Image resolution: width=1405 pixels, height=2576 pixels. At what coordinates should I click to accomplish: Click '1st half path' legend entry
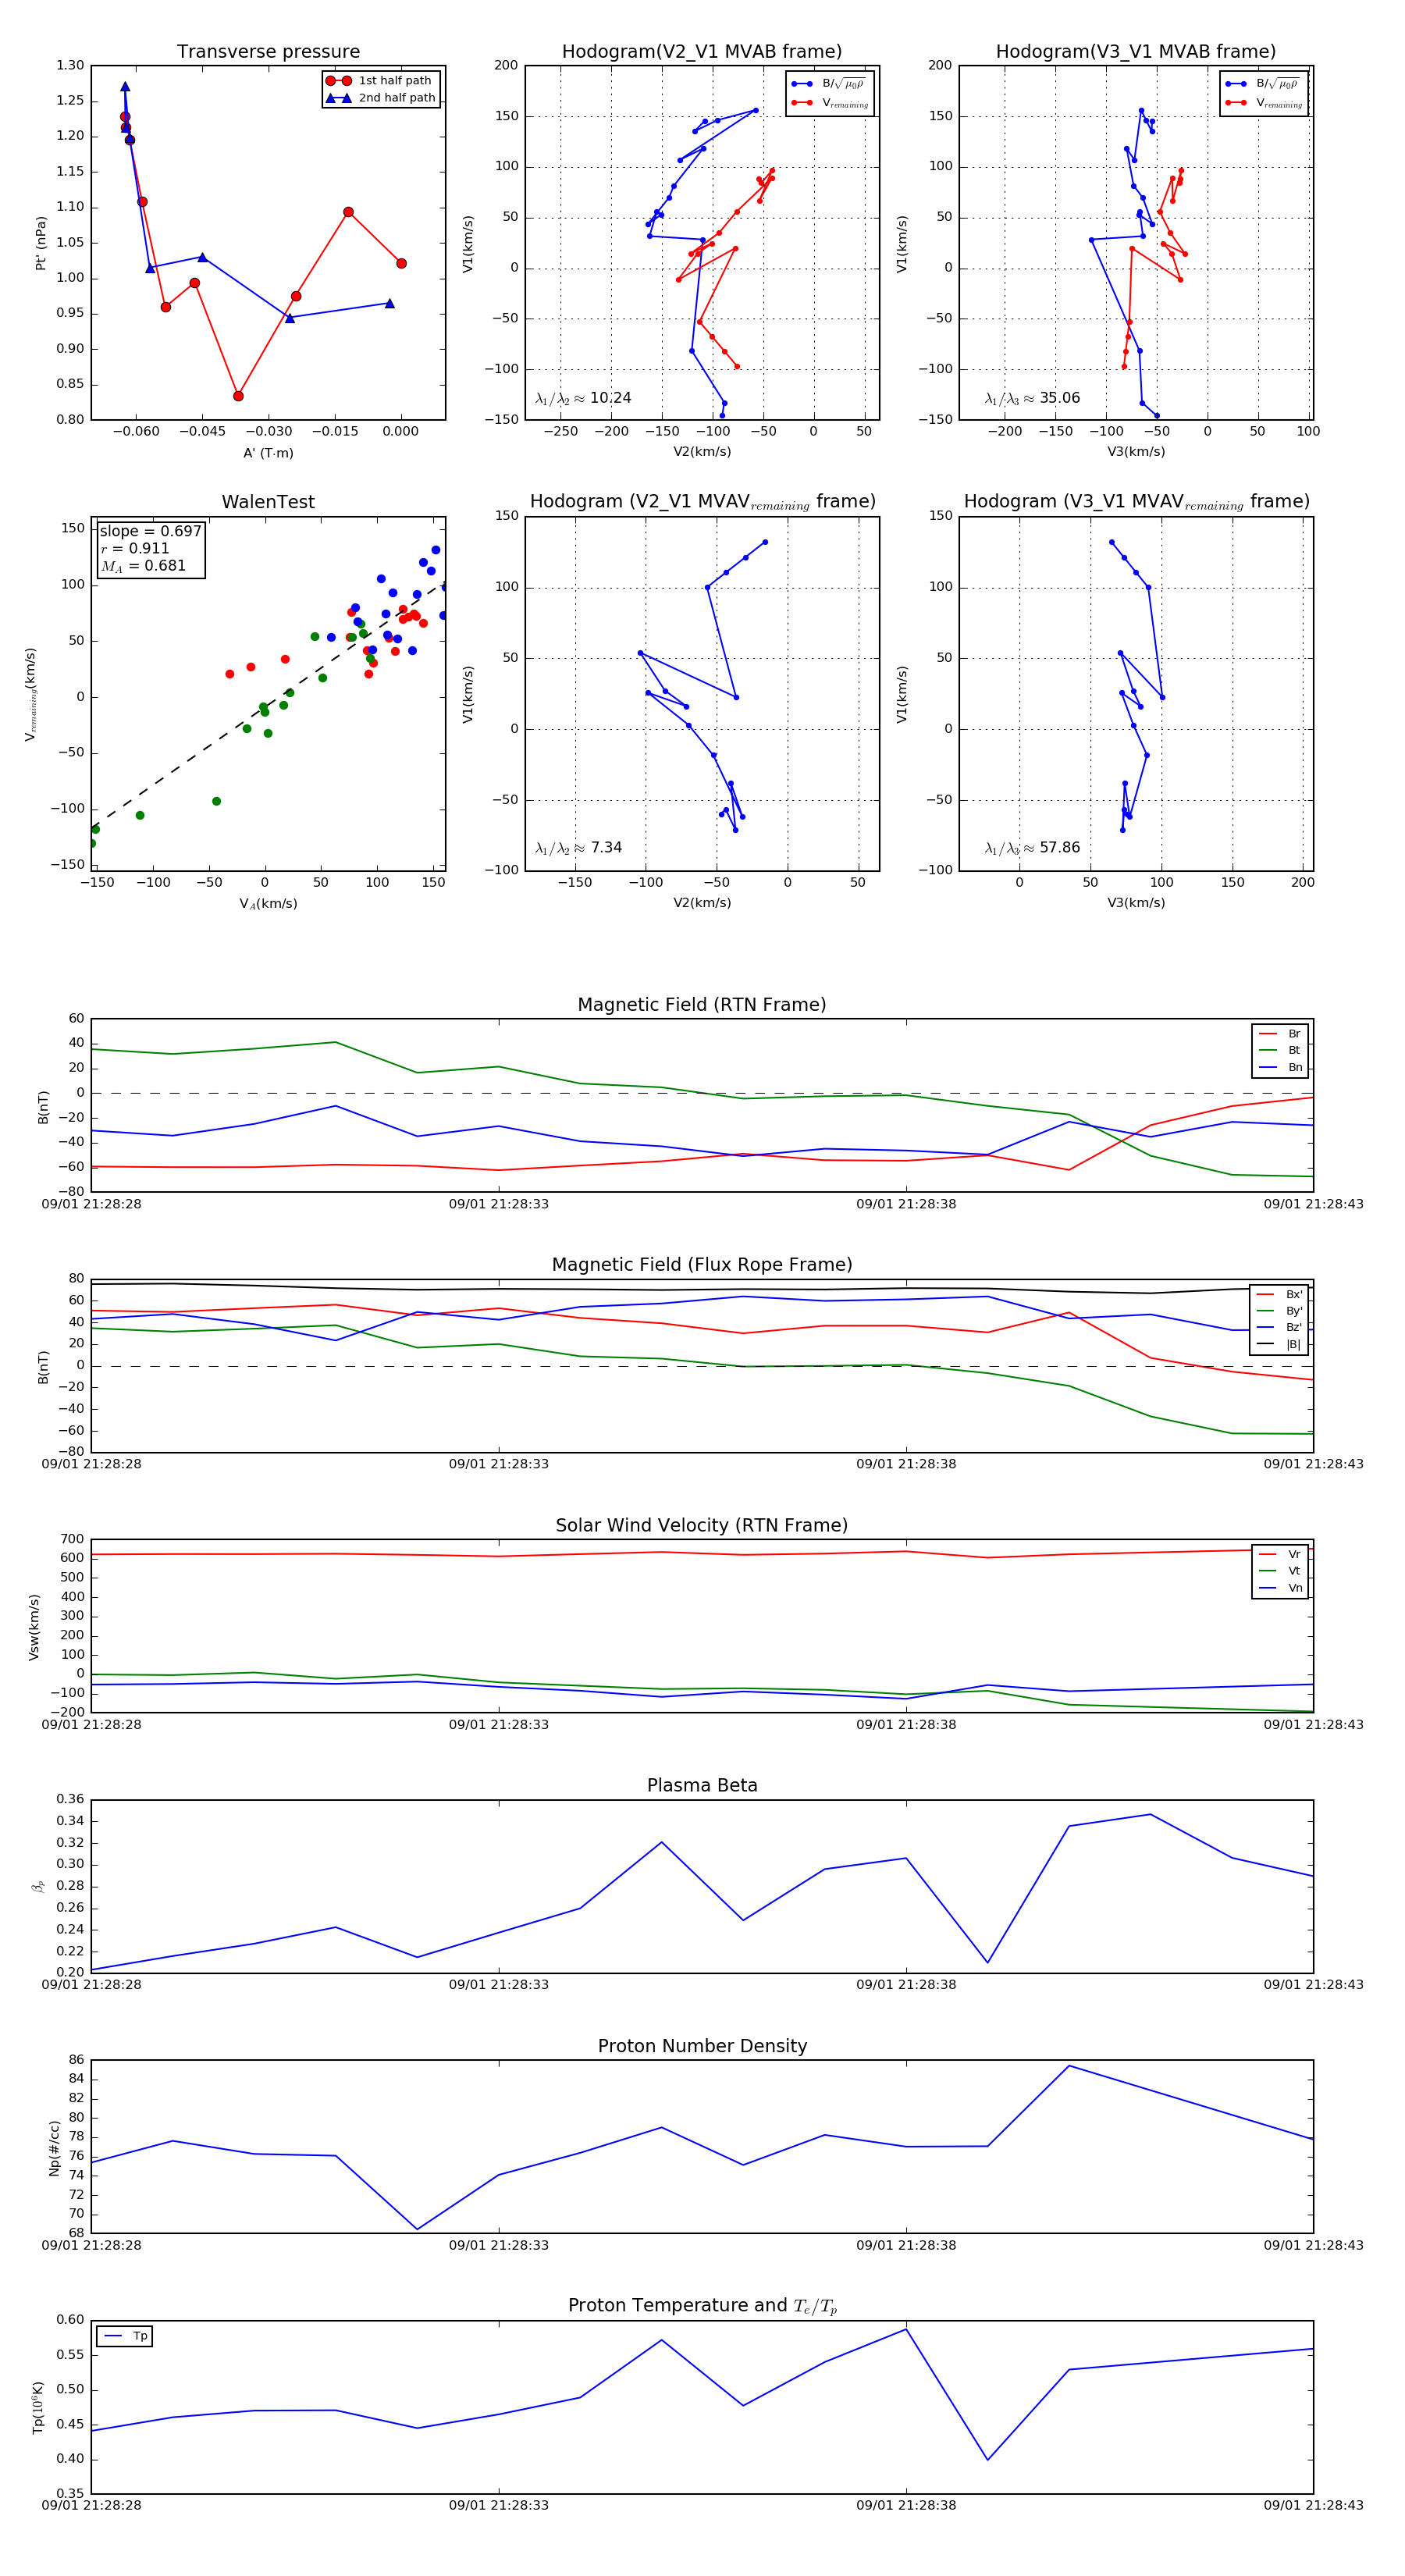click(x=381, y=81)
